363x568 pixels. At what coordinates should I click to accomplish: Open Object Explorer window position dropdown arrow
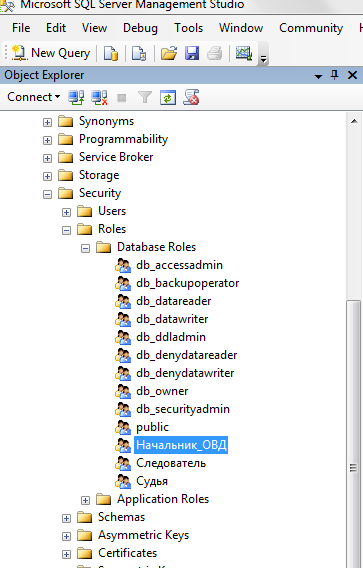318,76
